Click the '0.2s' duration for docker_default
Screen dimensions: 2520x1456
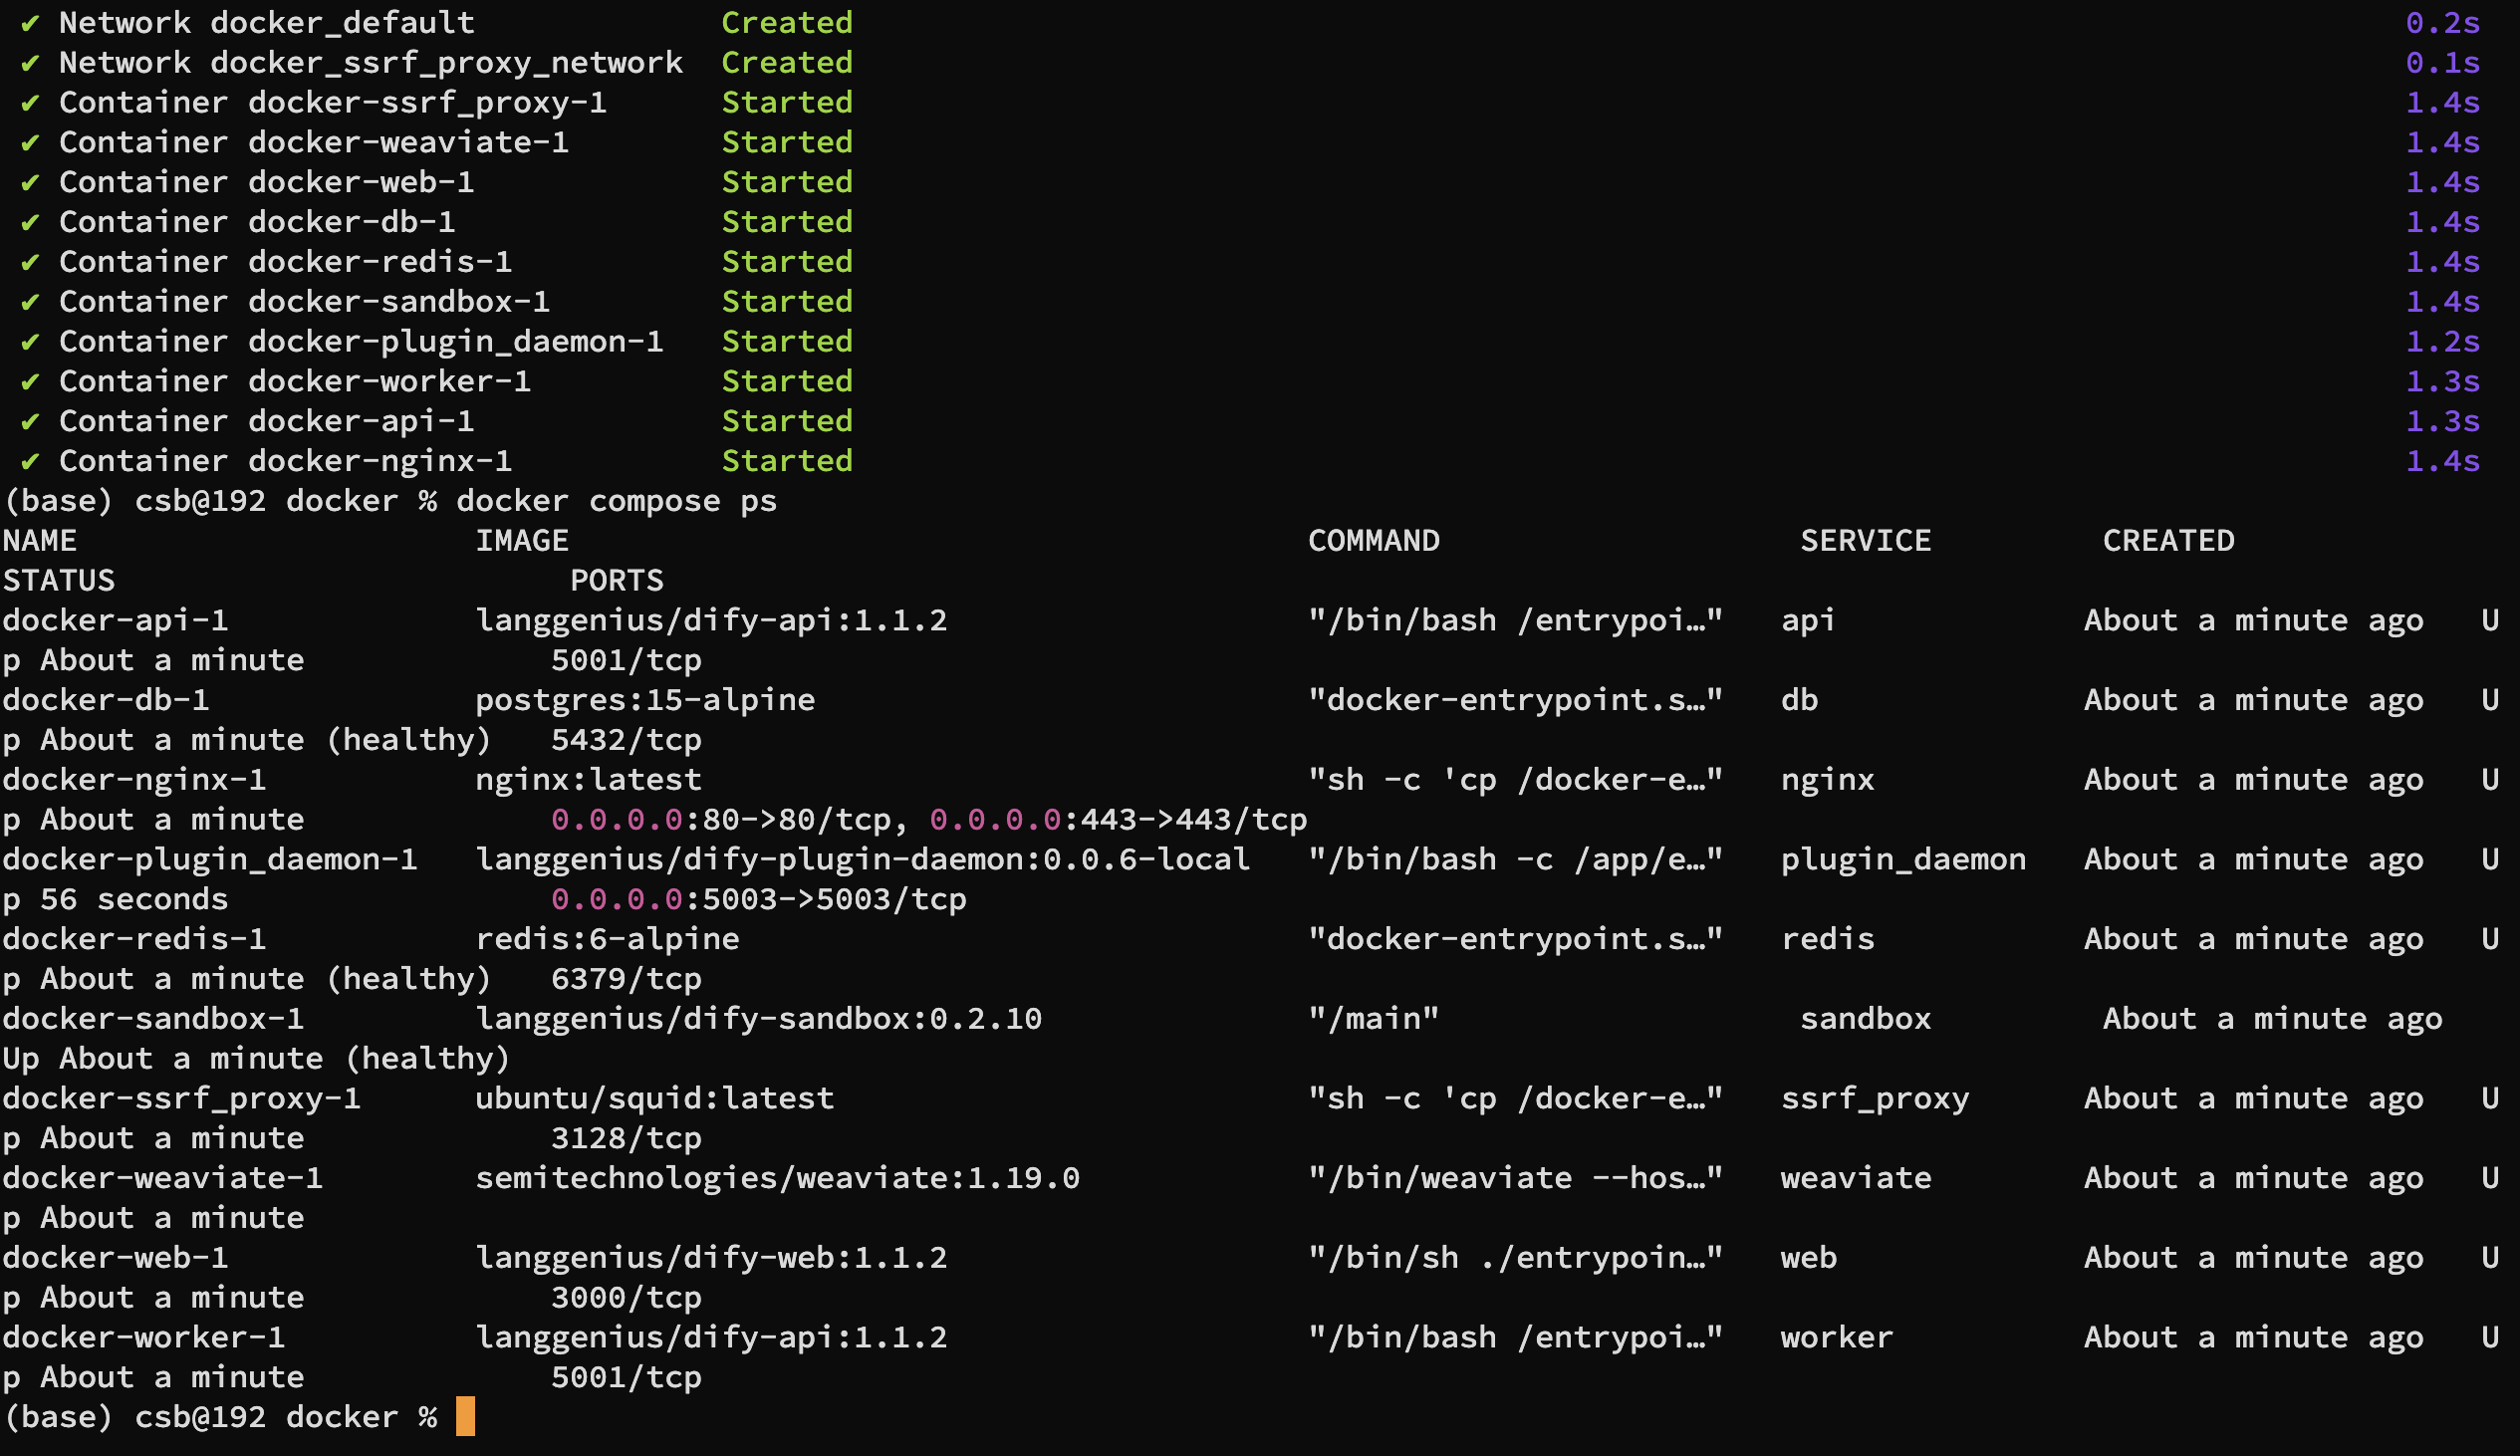tap(2443, 22)
